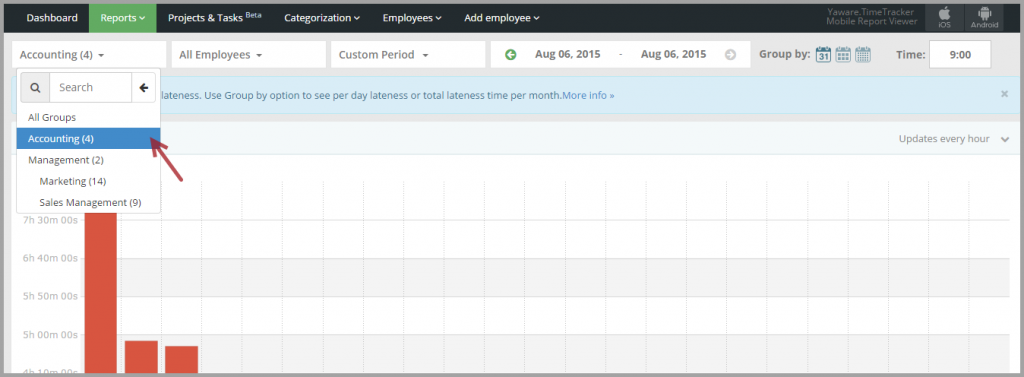Click the 7h 30m 00s axis label
Screen dimensions: 1024x377
pos(50,220)
